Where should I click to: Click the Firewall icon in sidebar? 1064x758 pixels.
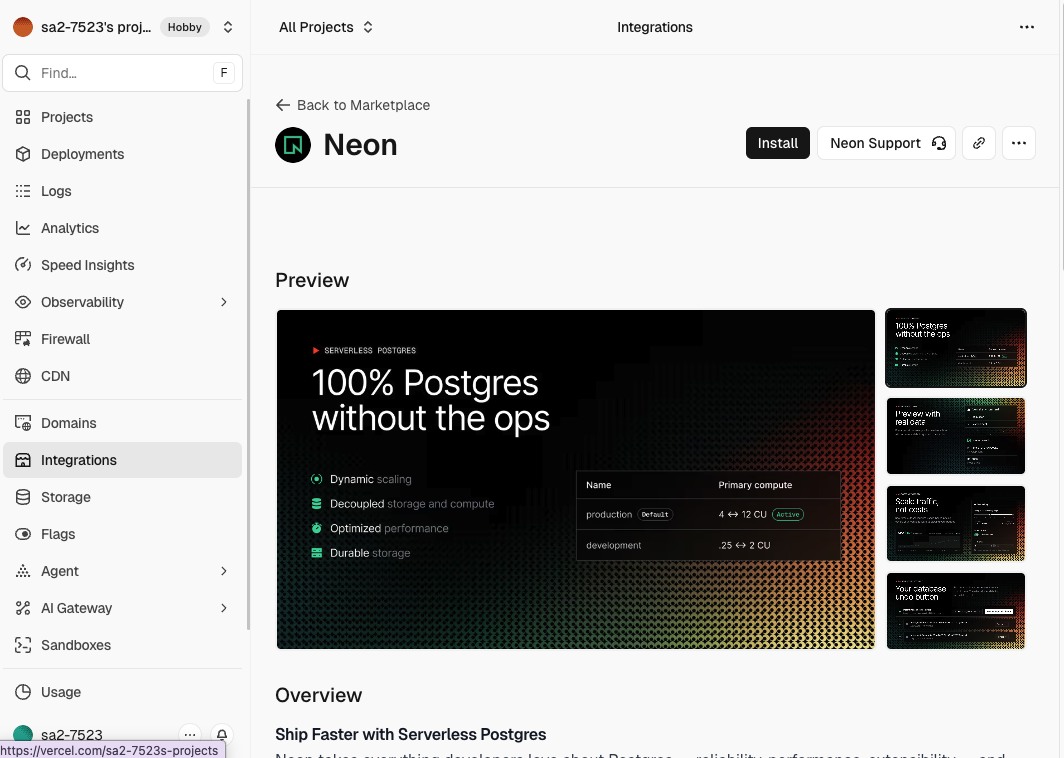[23, 339]
